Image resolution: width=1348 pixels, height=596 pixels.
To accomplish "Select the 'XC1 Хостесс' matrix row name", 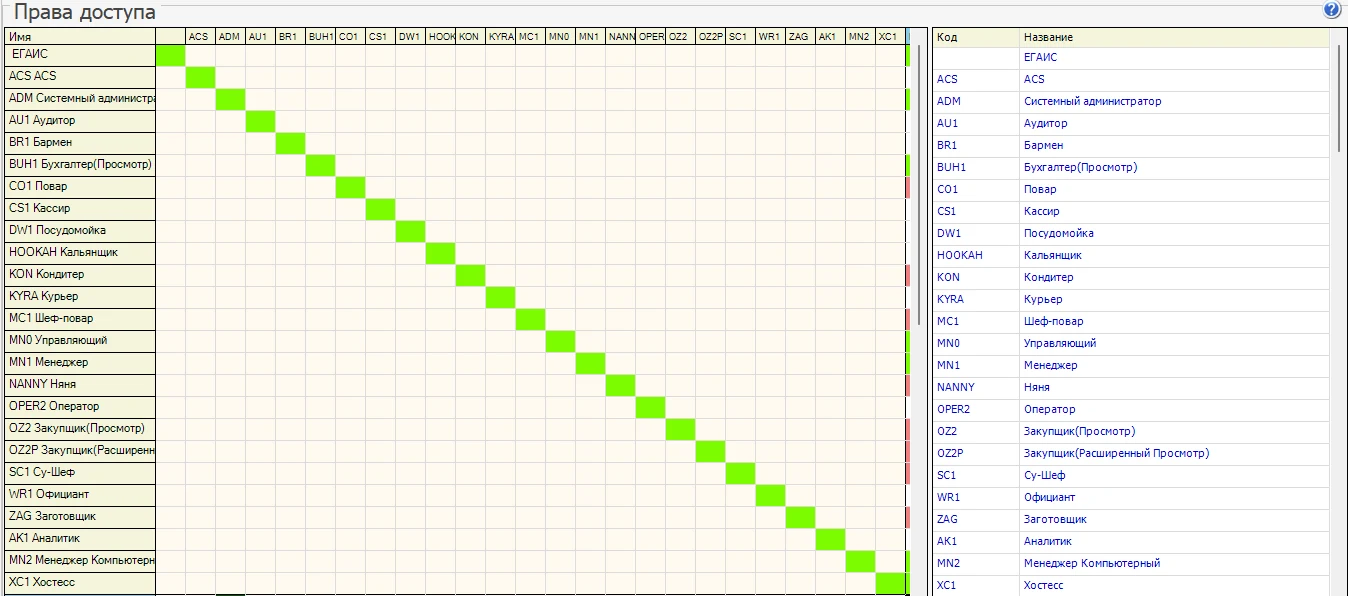I will (x=80, y=584).
